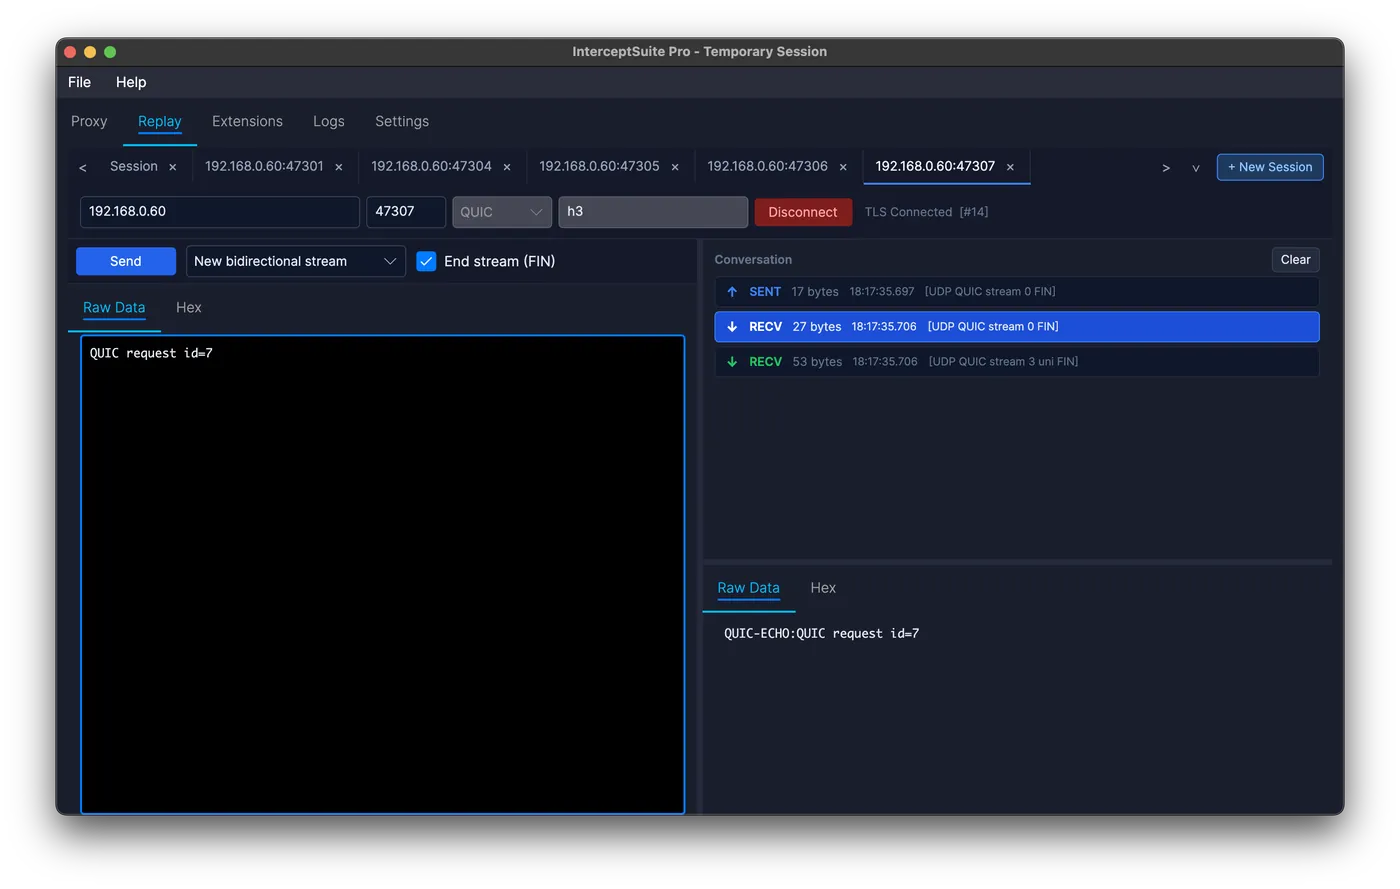This screenshot has height=889, width=1400.
Task: Open the New bidirectional stream dropdown
Action: tap(296, 261)
